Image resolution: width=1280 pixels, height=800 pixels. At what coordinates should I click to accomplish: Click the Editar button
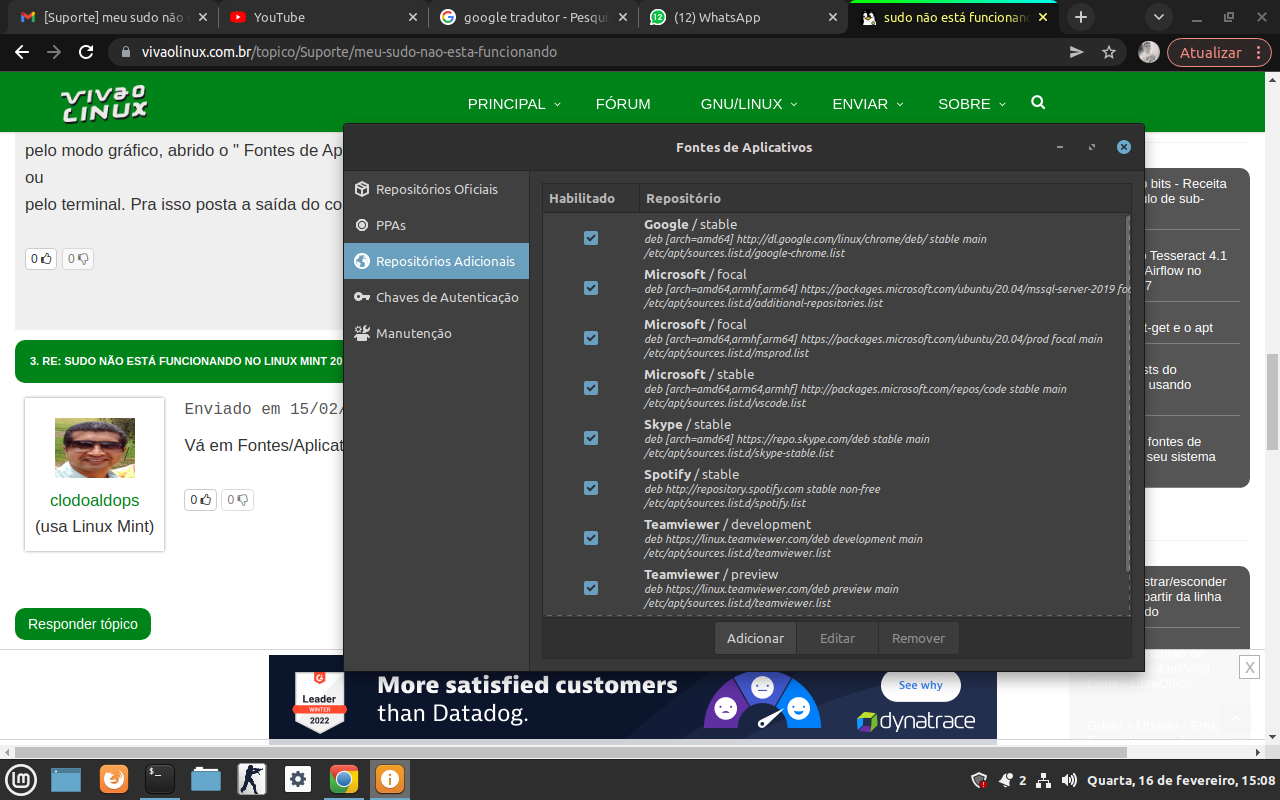click(837, 638)
